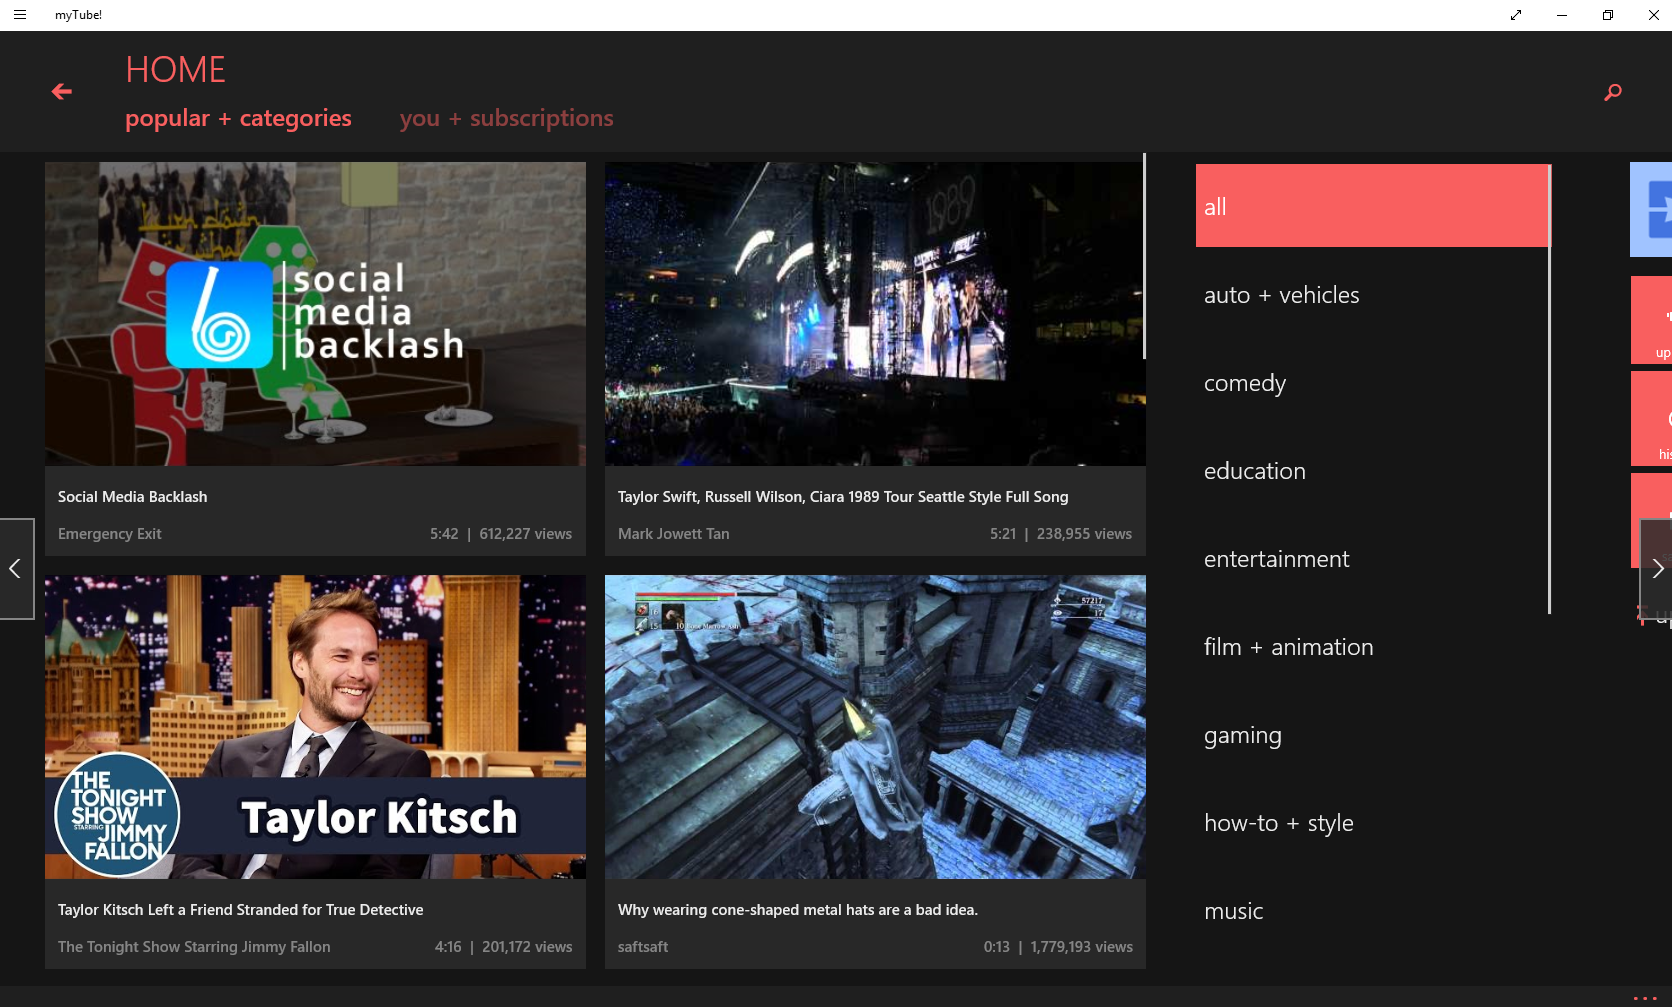Open the blue tile at right edge
The image size is (1672, 1007).
click(1651, 209)
